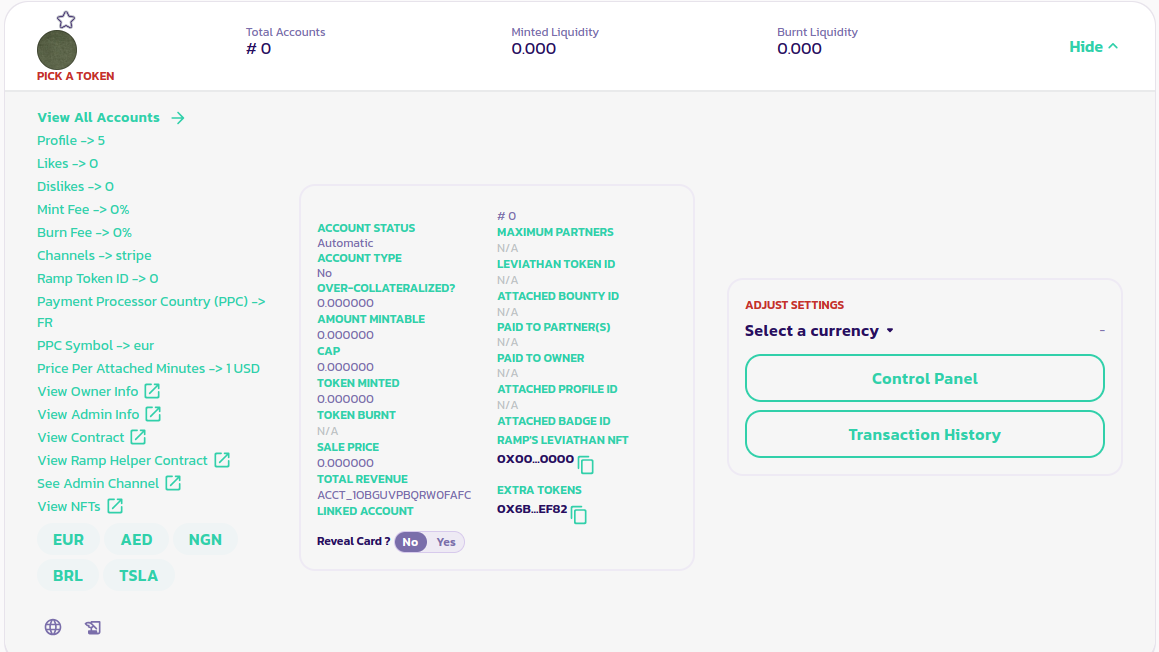
Task: Copy the Ramp's Leviathan NFT address
Action: click(586, 464)
